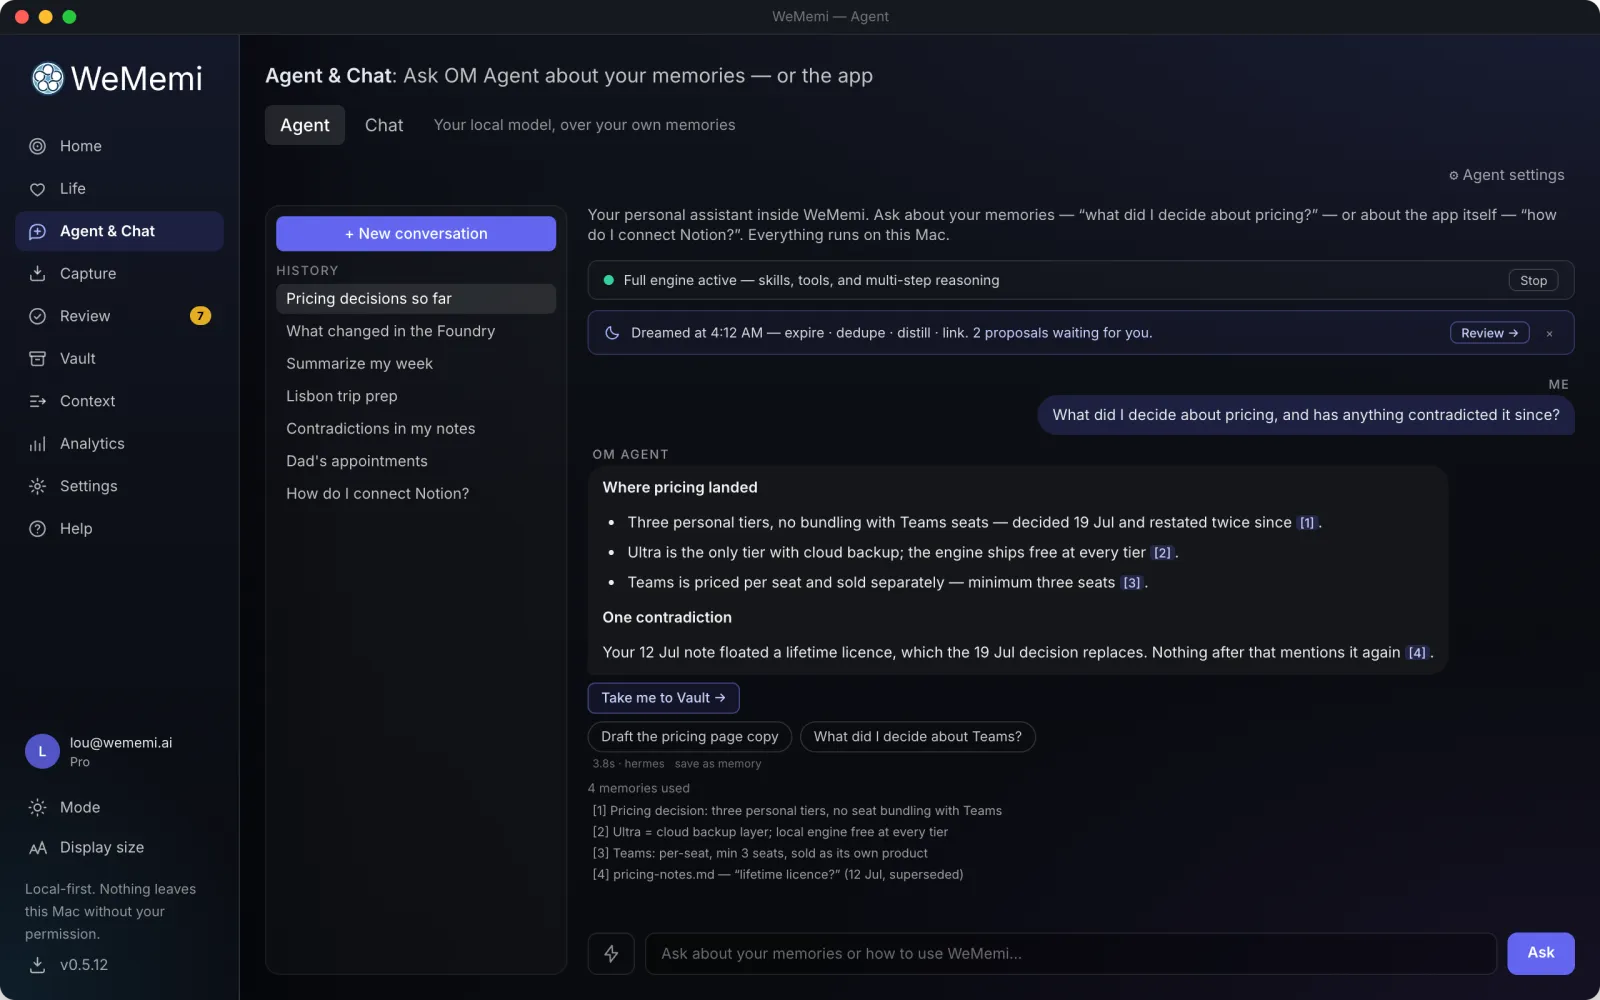Click citation [1] in the answer
Viewport: 1600px width, 1000px height.
pos(1307,523)
